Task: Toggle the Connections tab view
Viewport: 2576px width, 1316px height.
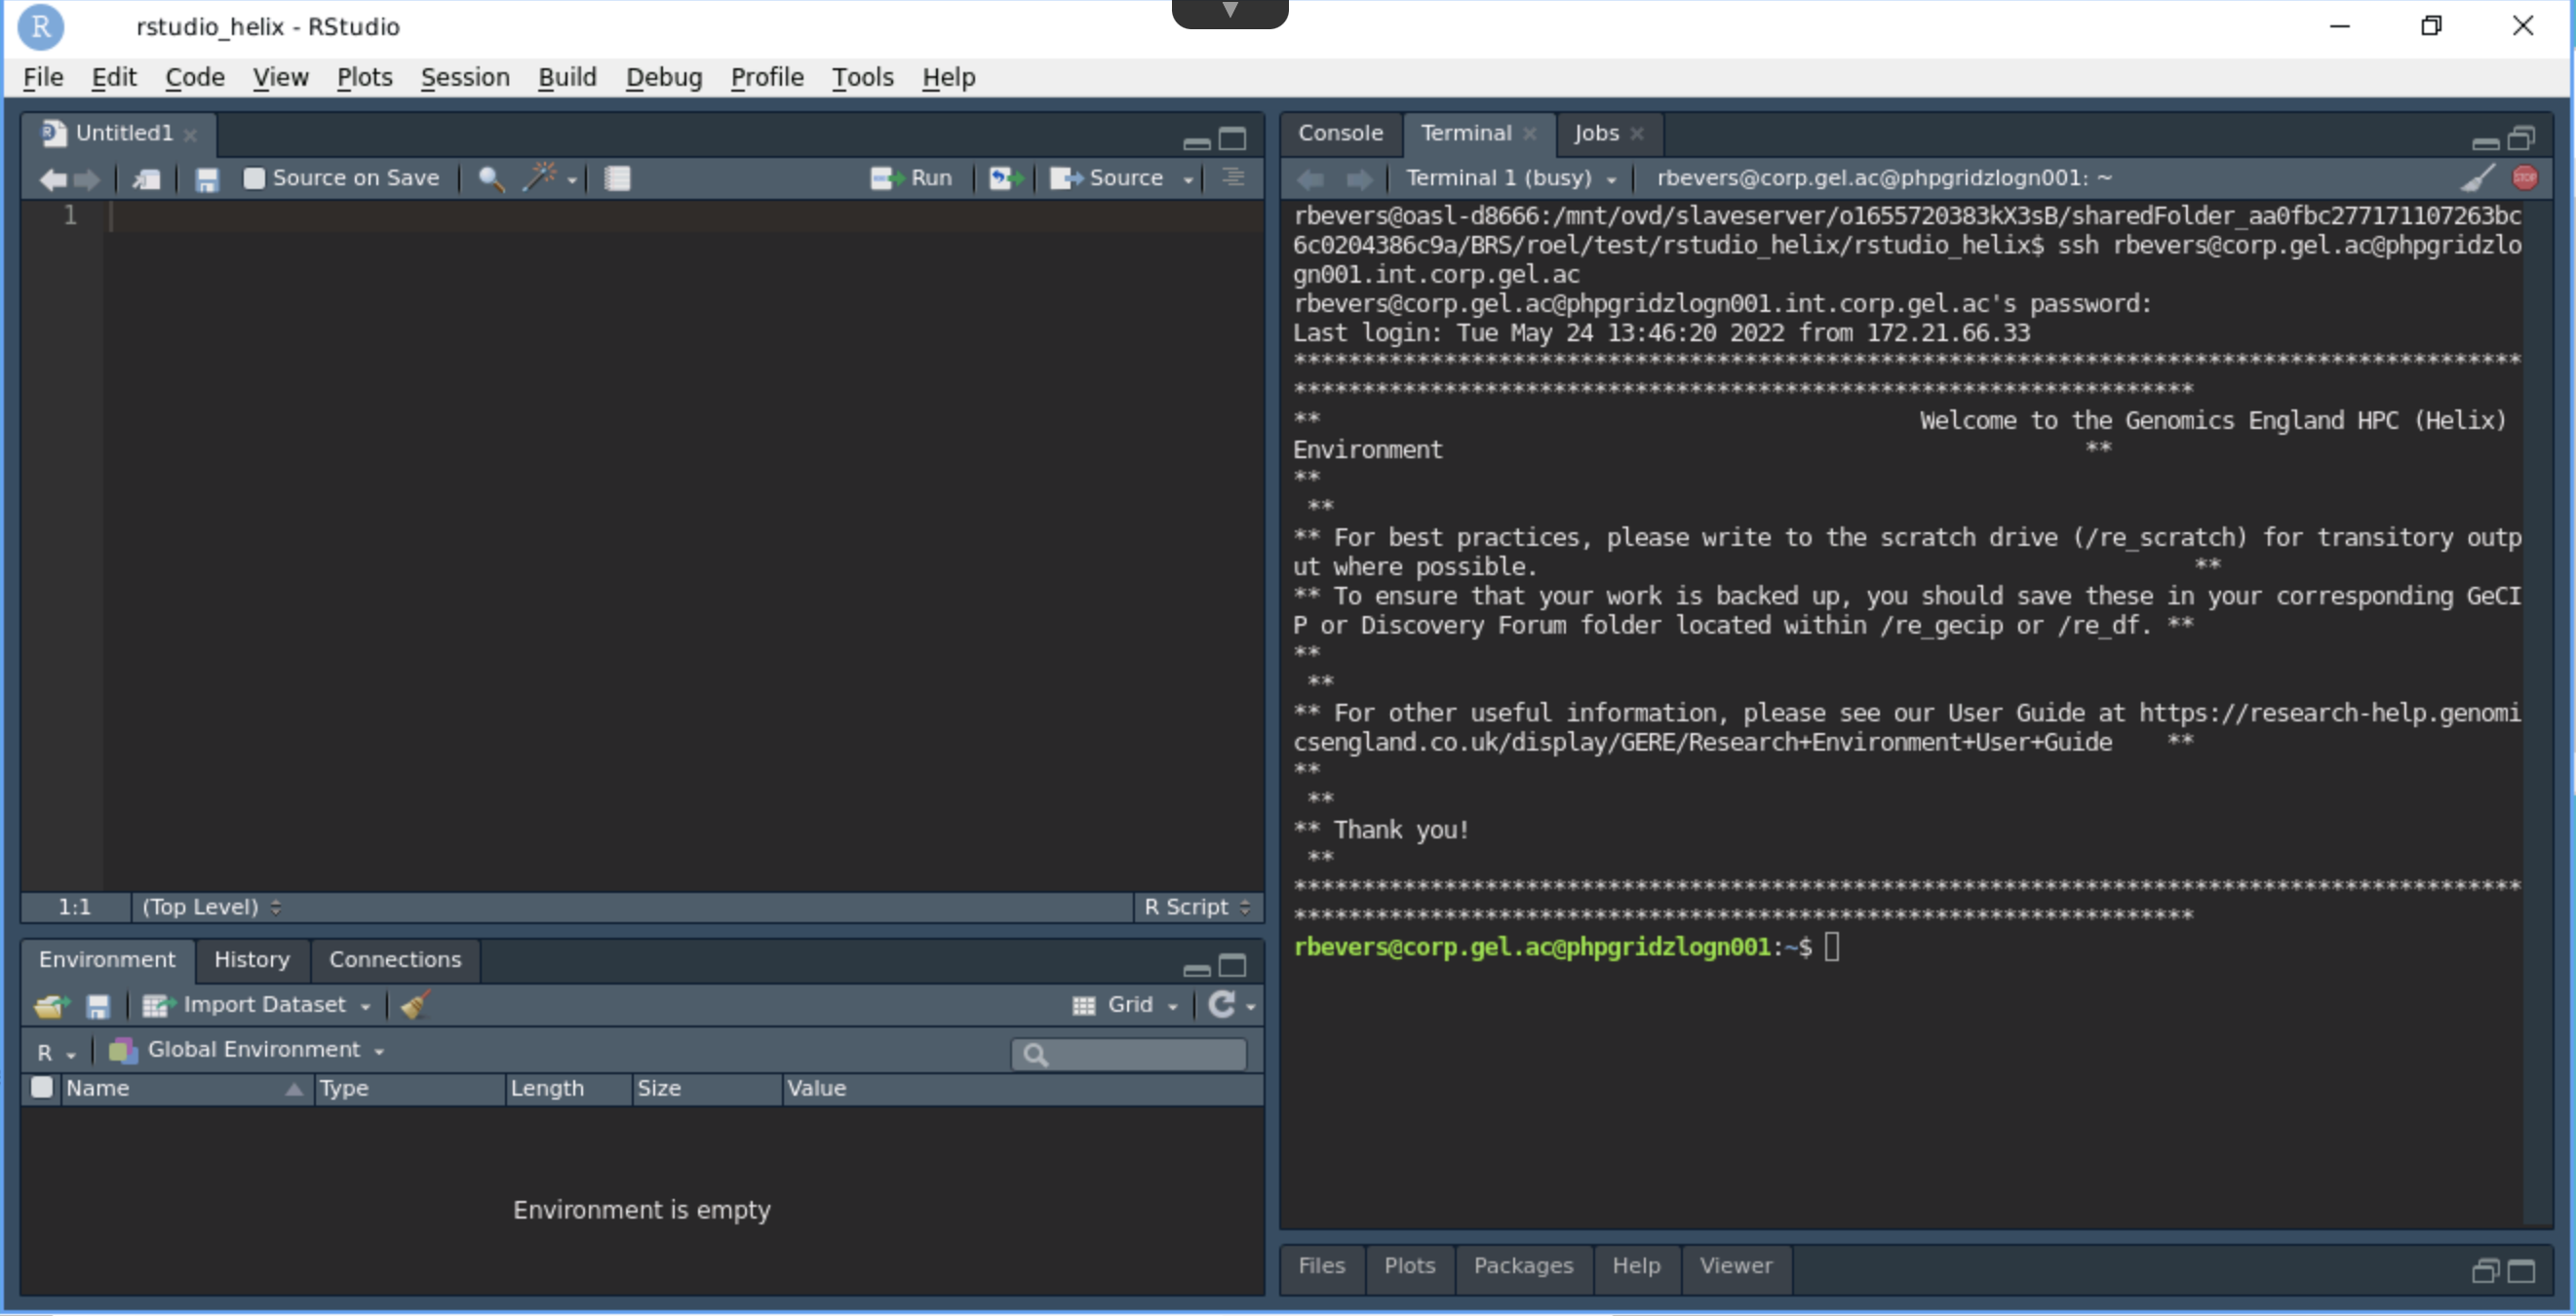Action: pyautogui.click(x=394, y=958)
